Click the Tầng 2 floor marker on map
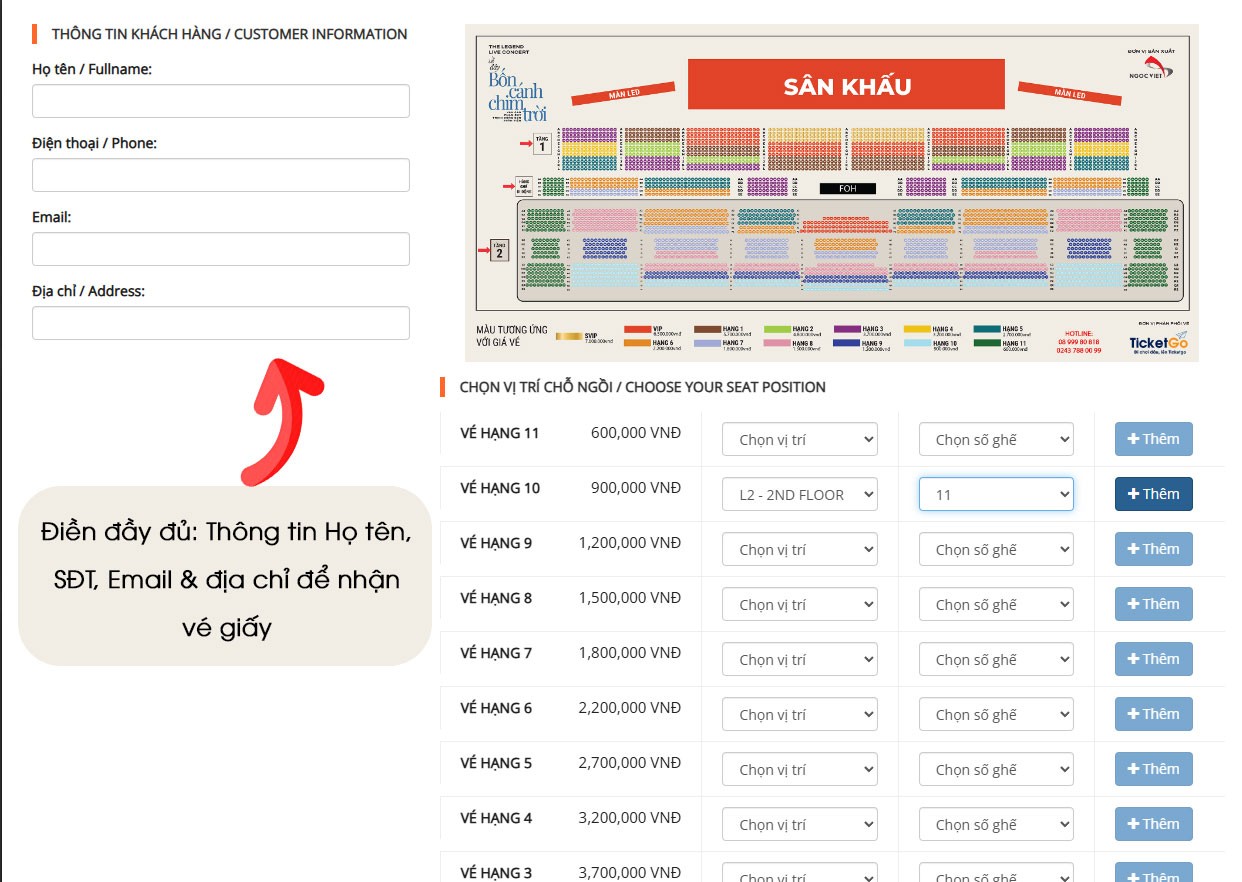 click(500, 249)
